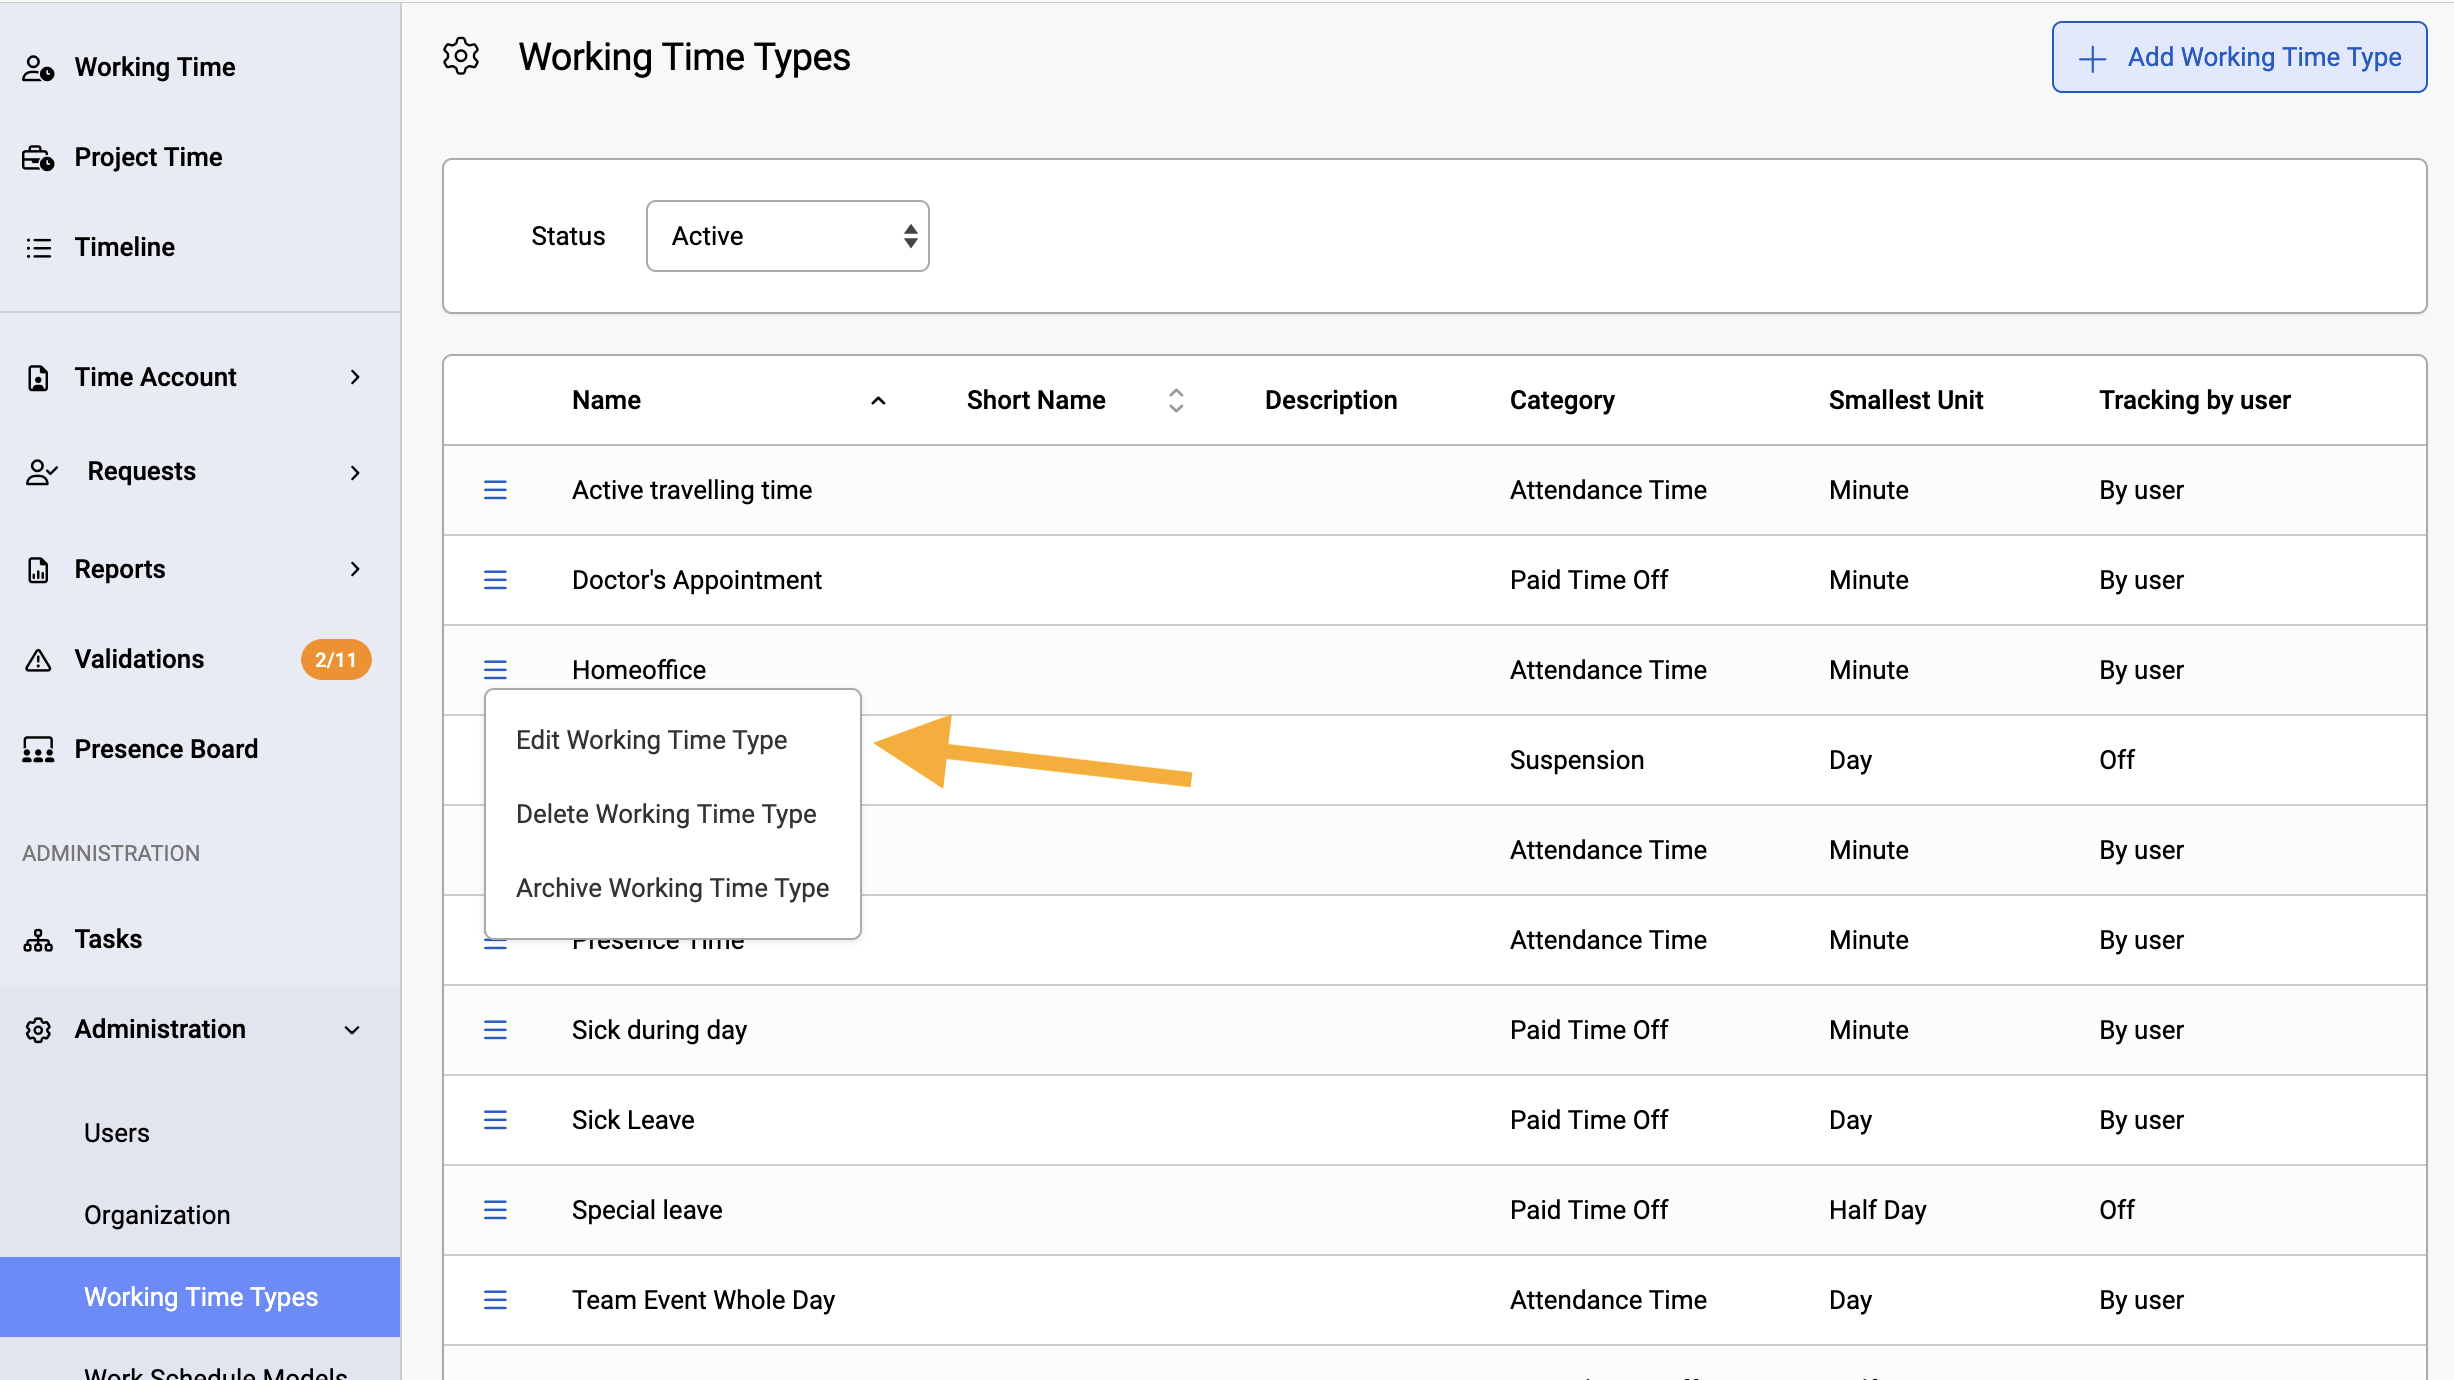
Task: Click Team Event Whole Day name
Action: tap(703, 1300)
